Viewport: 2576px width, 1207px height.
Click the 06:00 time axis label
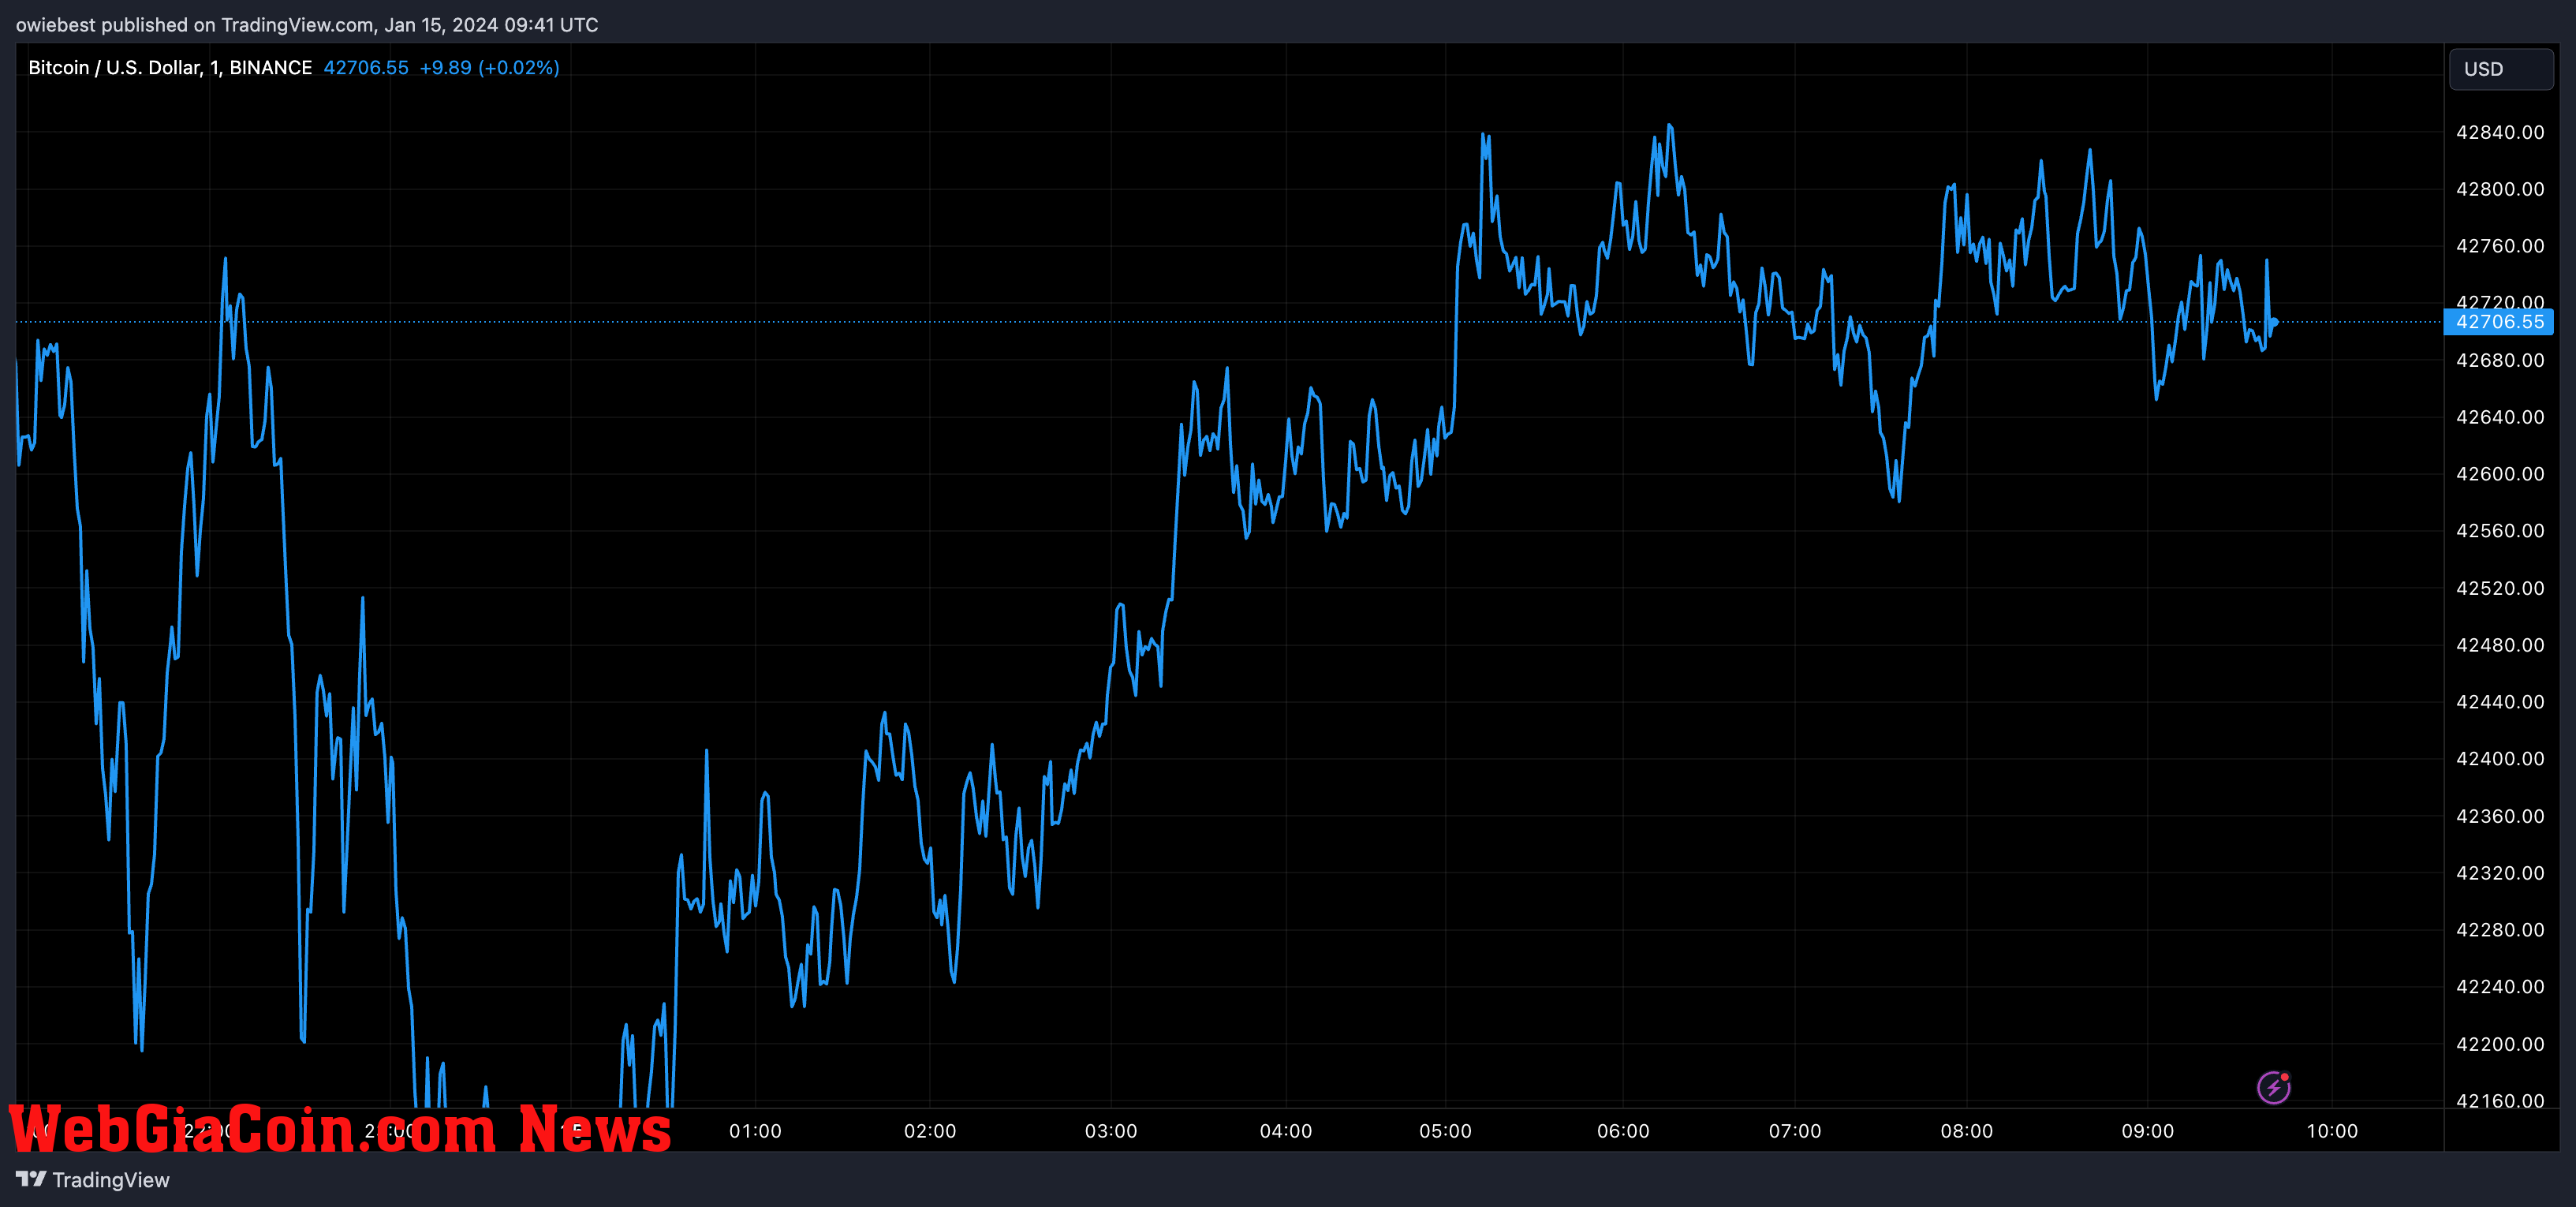point(1623,1131)
